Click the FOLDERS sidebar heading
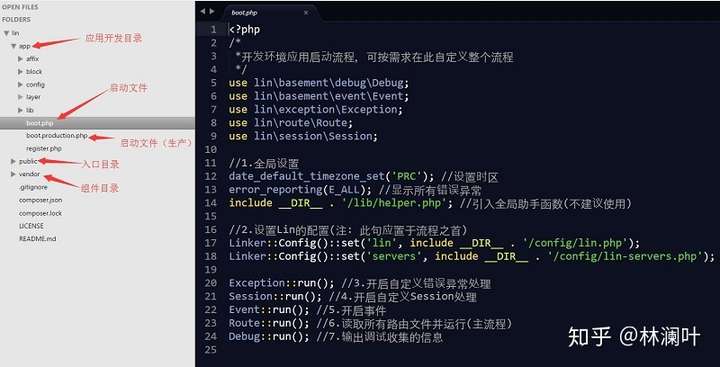This screenshot has width=720, height=367. pyautogui.click(x=16, y=20)
